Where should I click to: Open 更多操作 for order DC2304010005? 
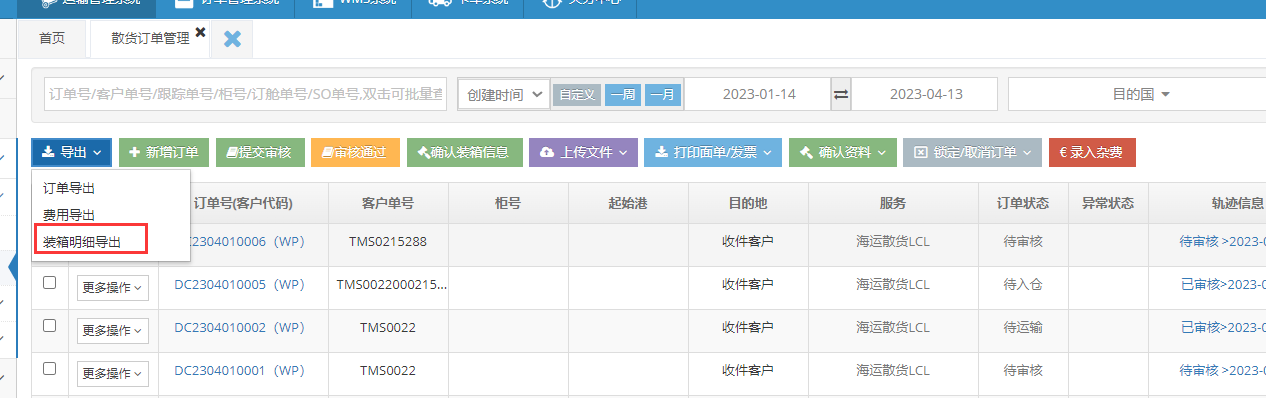112,288
